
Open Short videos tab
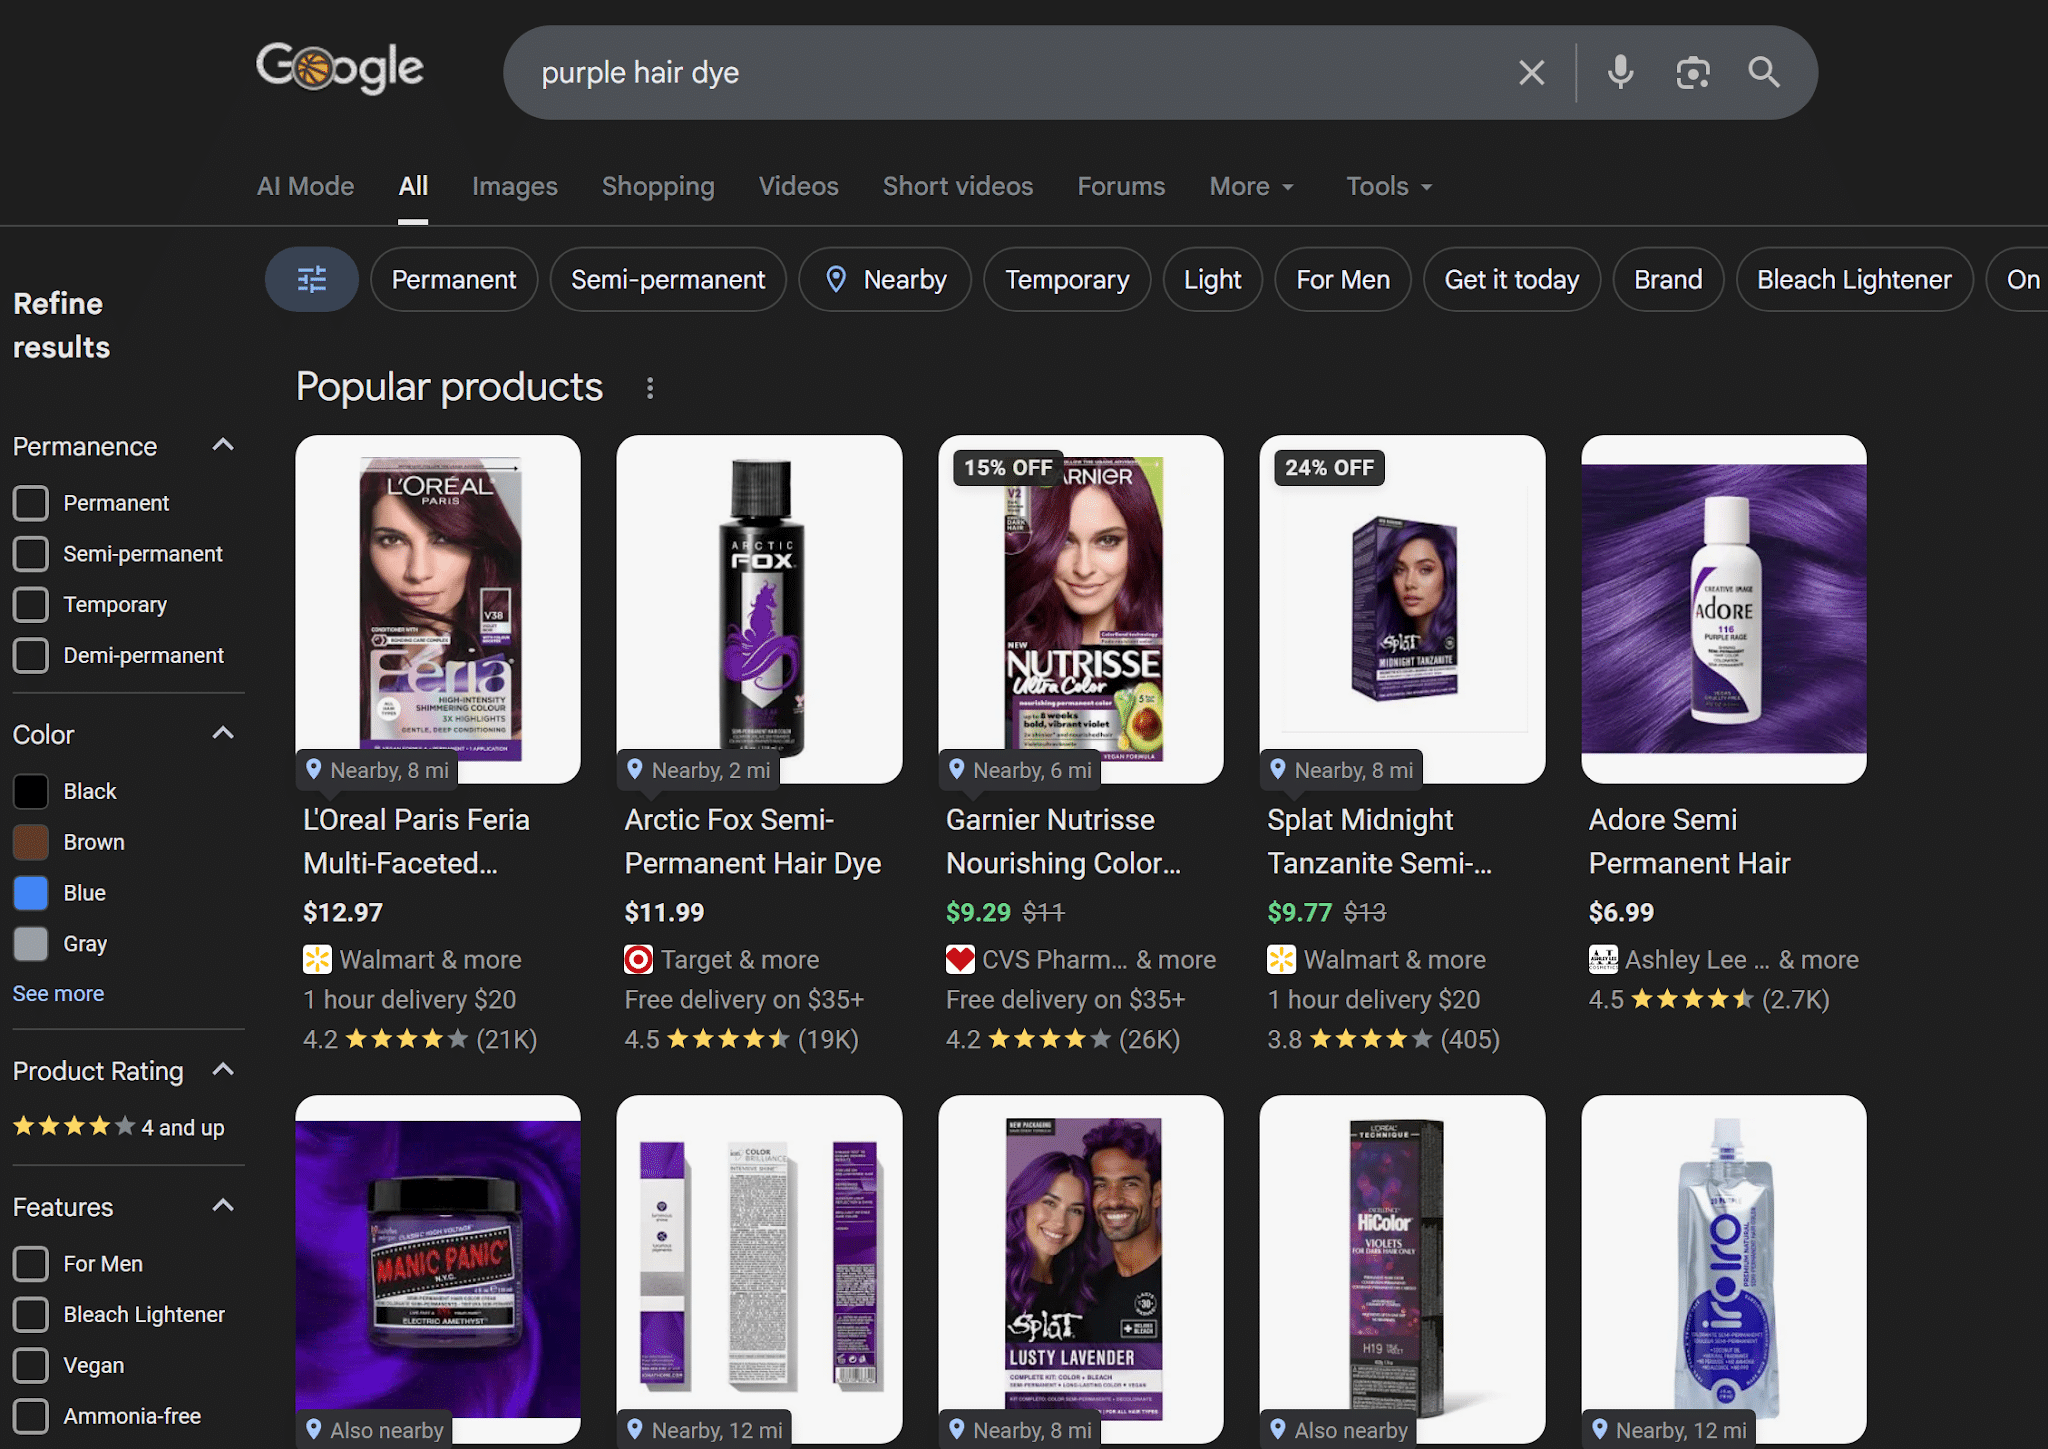958,187
